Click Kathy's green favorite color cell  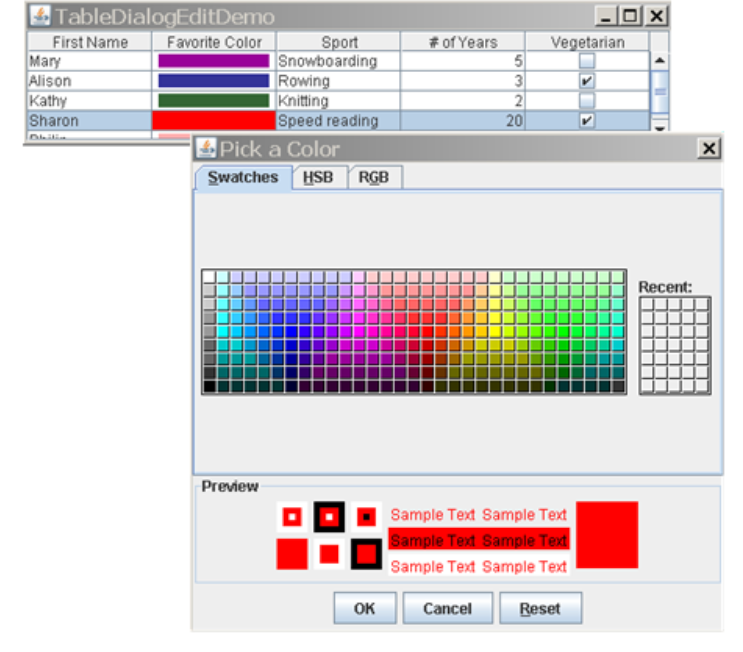click(214, 101)
